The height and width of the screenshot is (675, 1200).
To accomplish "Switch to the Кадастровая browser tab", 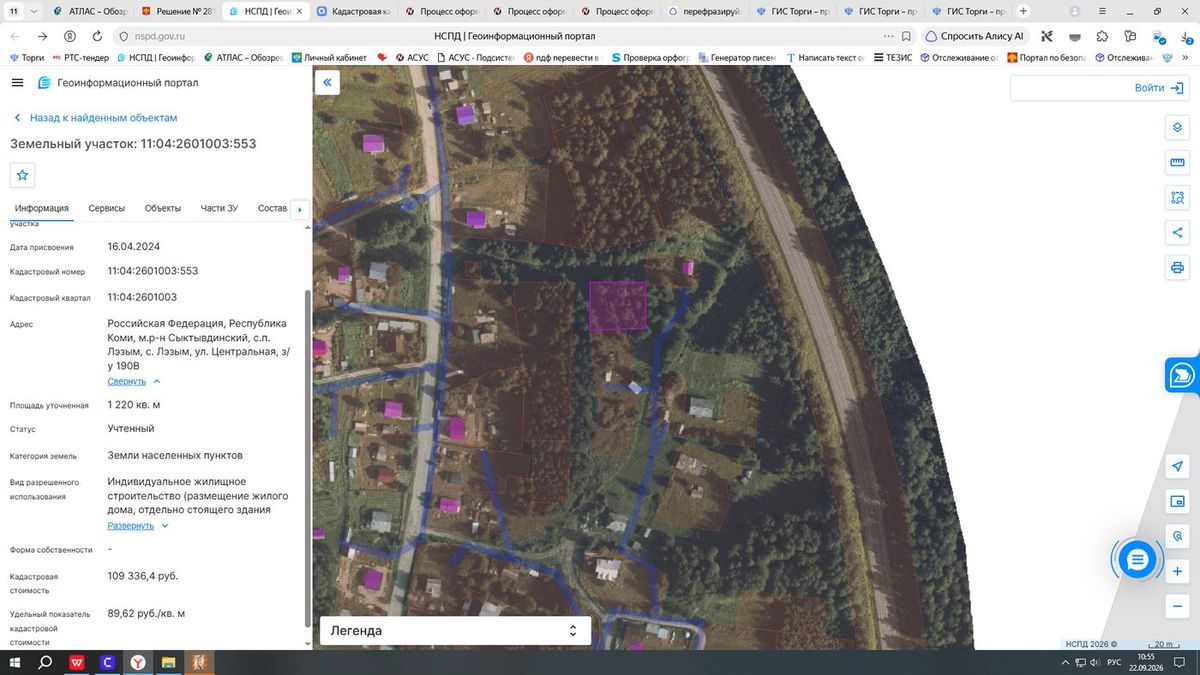I will (x=355, y=11).
